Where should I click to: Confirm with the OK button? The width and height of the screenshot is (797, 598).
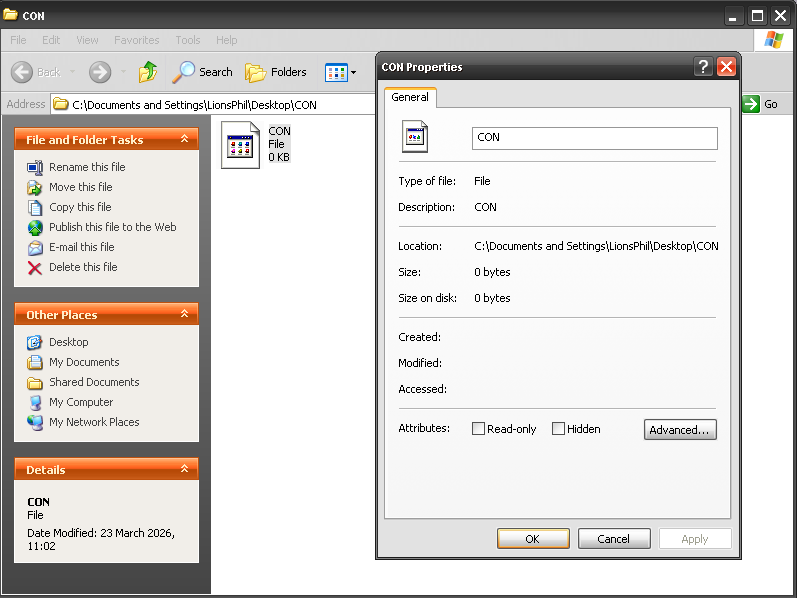pyautogui.click(x=533, y=539)
